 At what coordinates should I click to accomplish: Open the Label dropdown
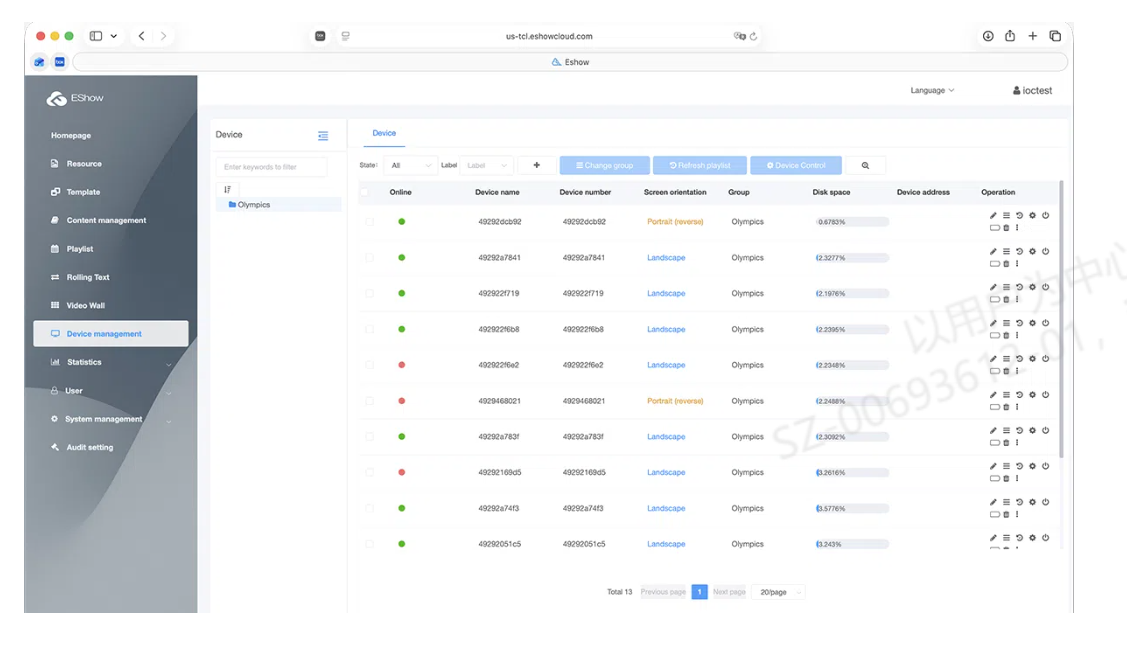click(487, 165)
